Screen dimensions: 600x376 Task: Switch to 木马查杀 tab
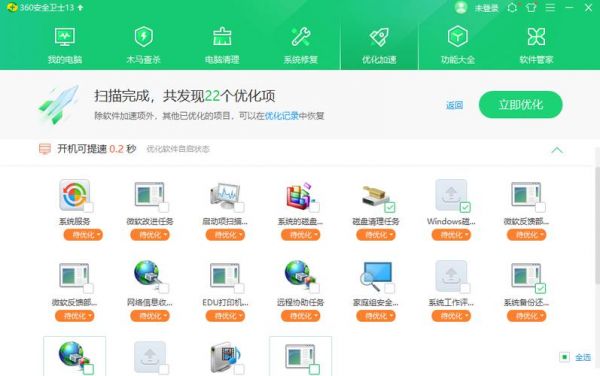[143, 45]
